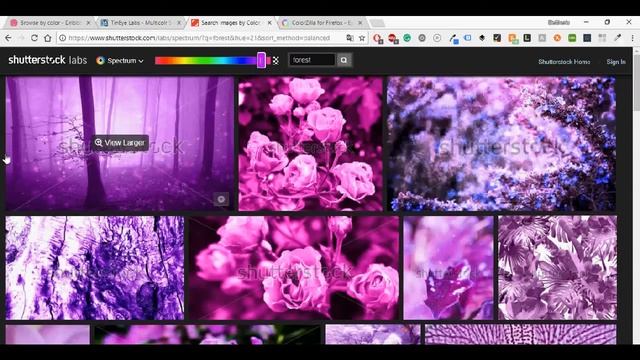Open the purple leaf close-up thumbnail

(448, 268)
